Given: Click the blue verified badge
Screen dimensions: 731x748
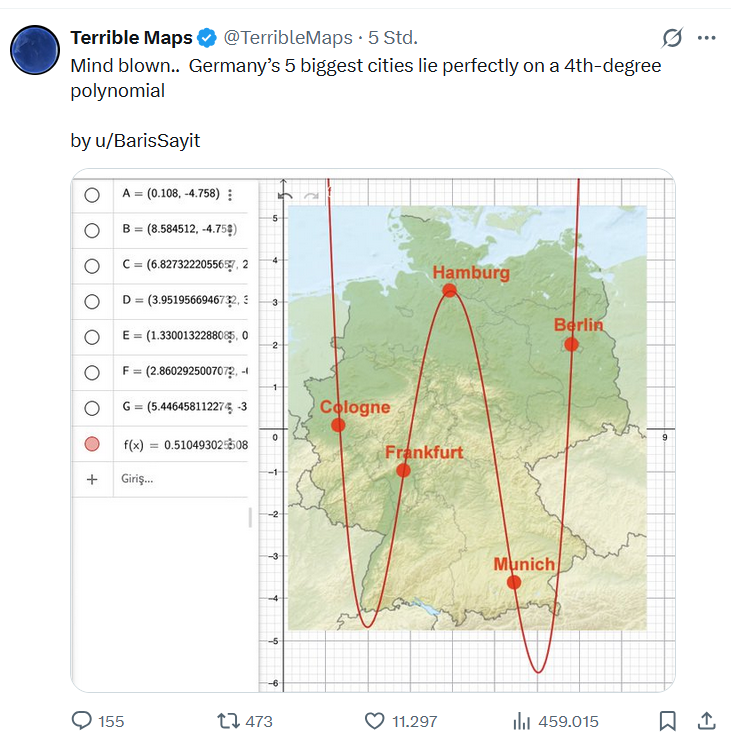Looking at the screenshot, I should click(x=207, y=38).
